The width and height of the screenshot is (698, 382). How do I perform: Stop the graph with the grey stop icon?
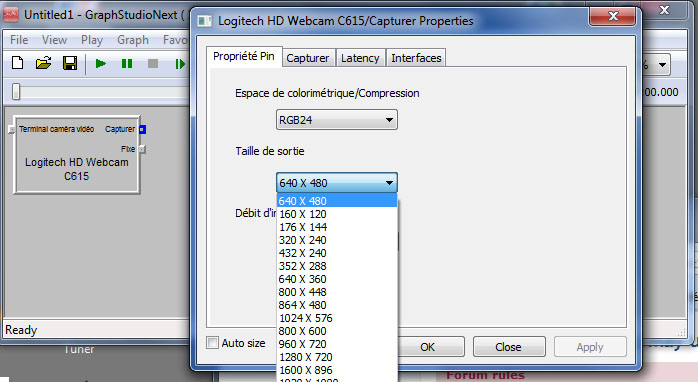tap(153, 64)
